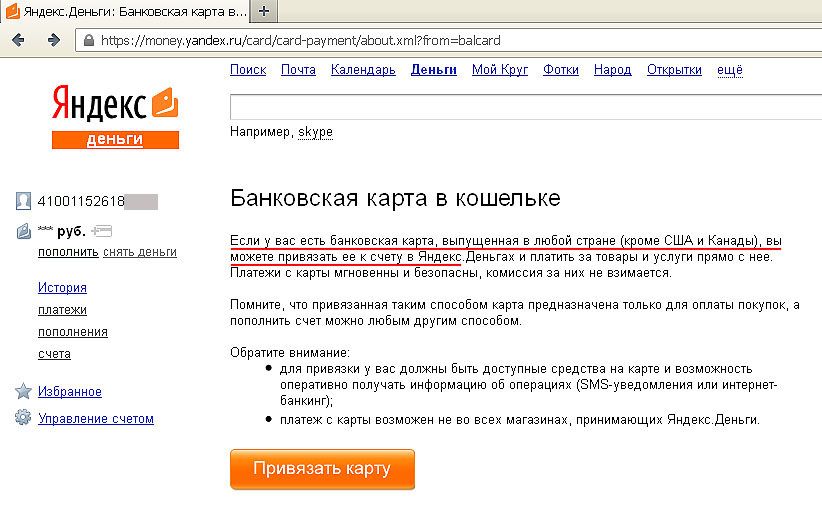822x514 pixels.
Task: Open the Календарь service link
Action: 363,70
